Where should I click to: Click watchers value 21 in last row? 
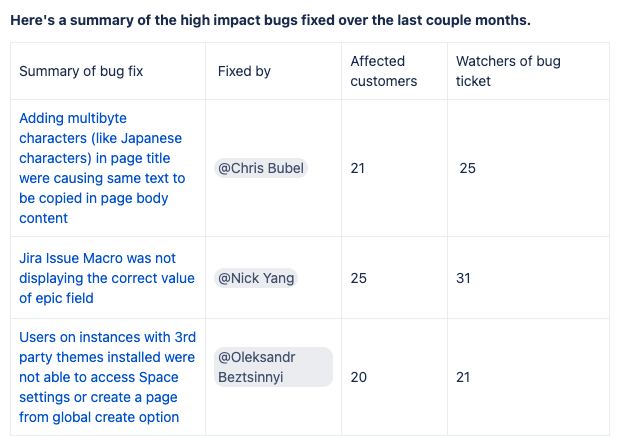464,377
